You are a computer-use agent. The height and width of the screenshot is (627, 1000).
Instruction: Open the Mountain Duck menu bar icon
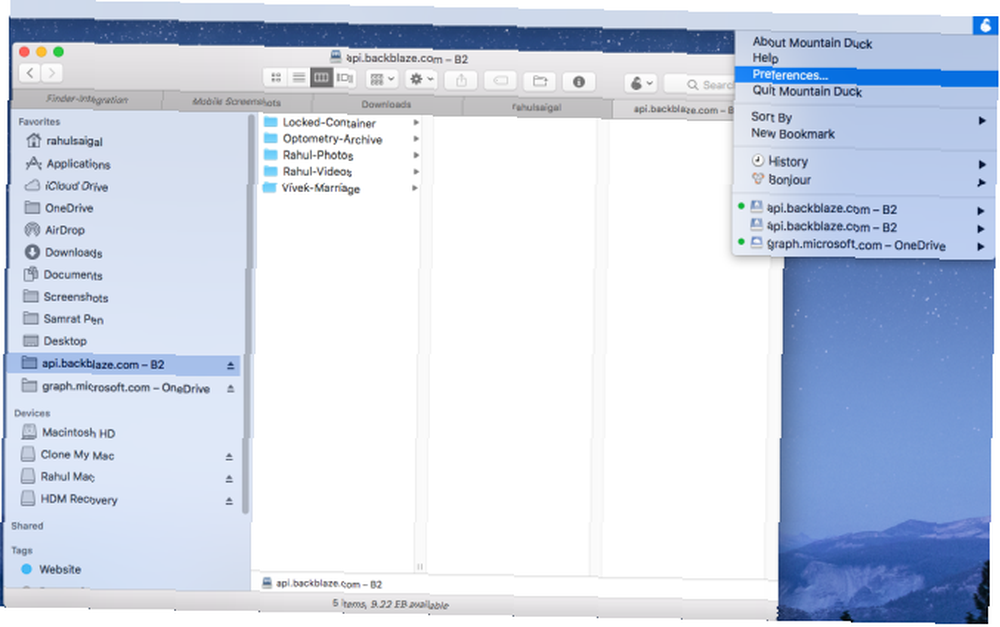point(985,26)
